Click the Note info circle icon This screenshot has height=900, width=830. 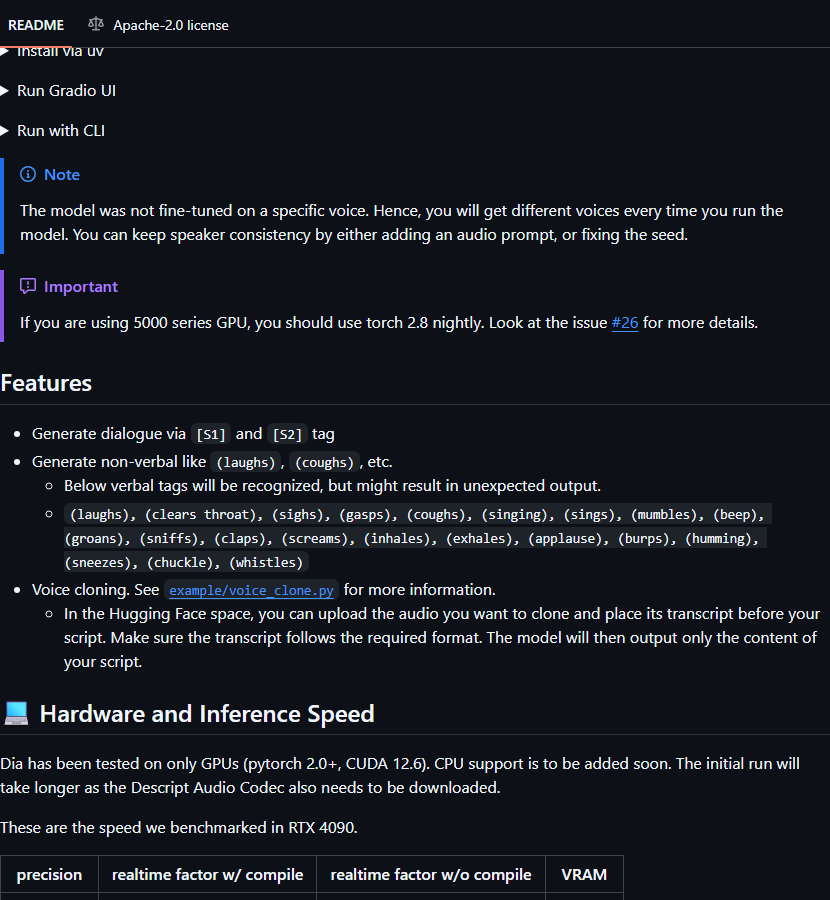point(28,174)
